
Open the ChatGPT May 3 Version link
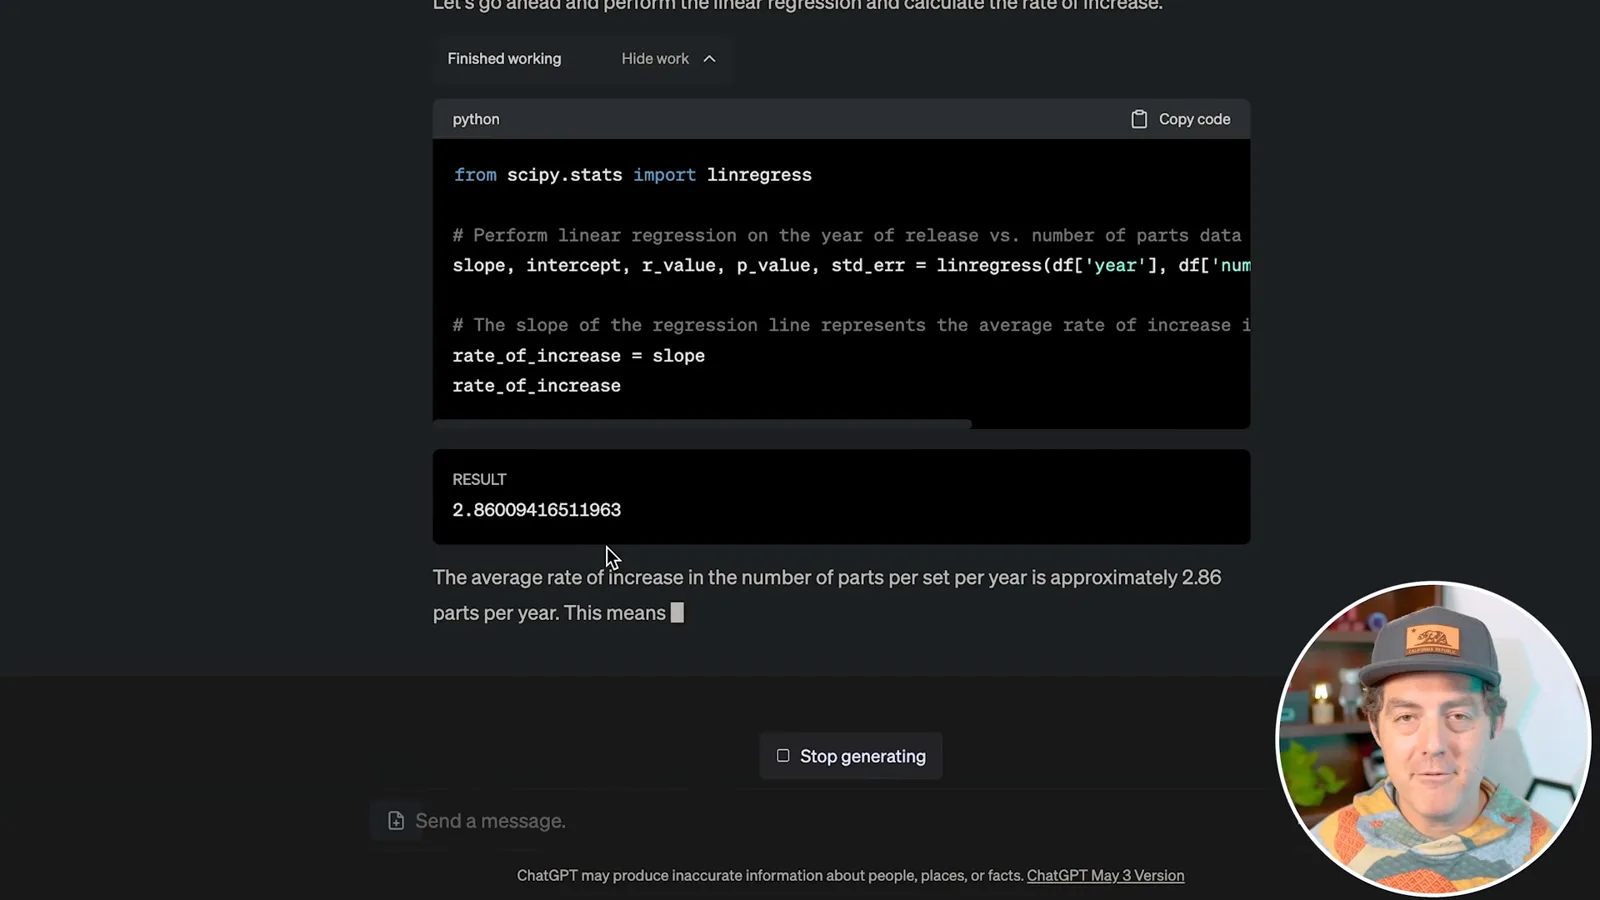[1105, 875]
